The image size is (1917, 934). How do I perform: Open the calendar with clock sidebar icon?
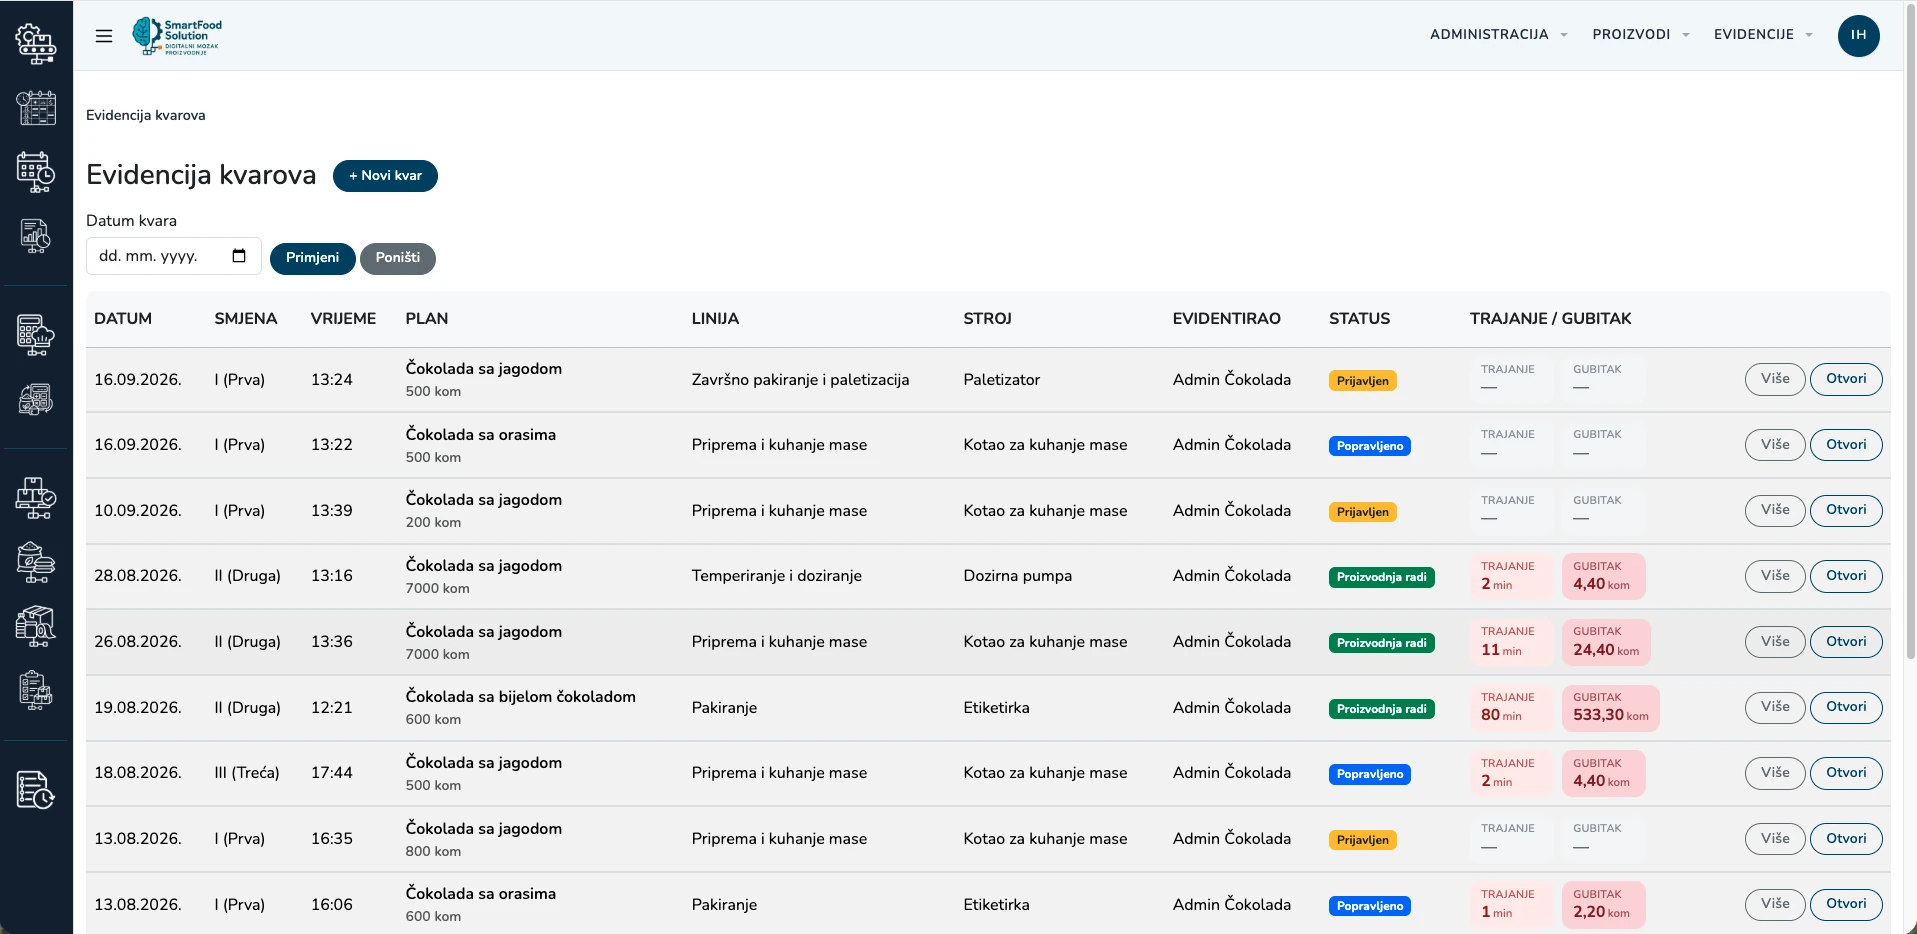pyautogui.click(x=36, y=172)
